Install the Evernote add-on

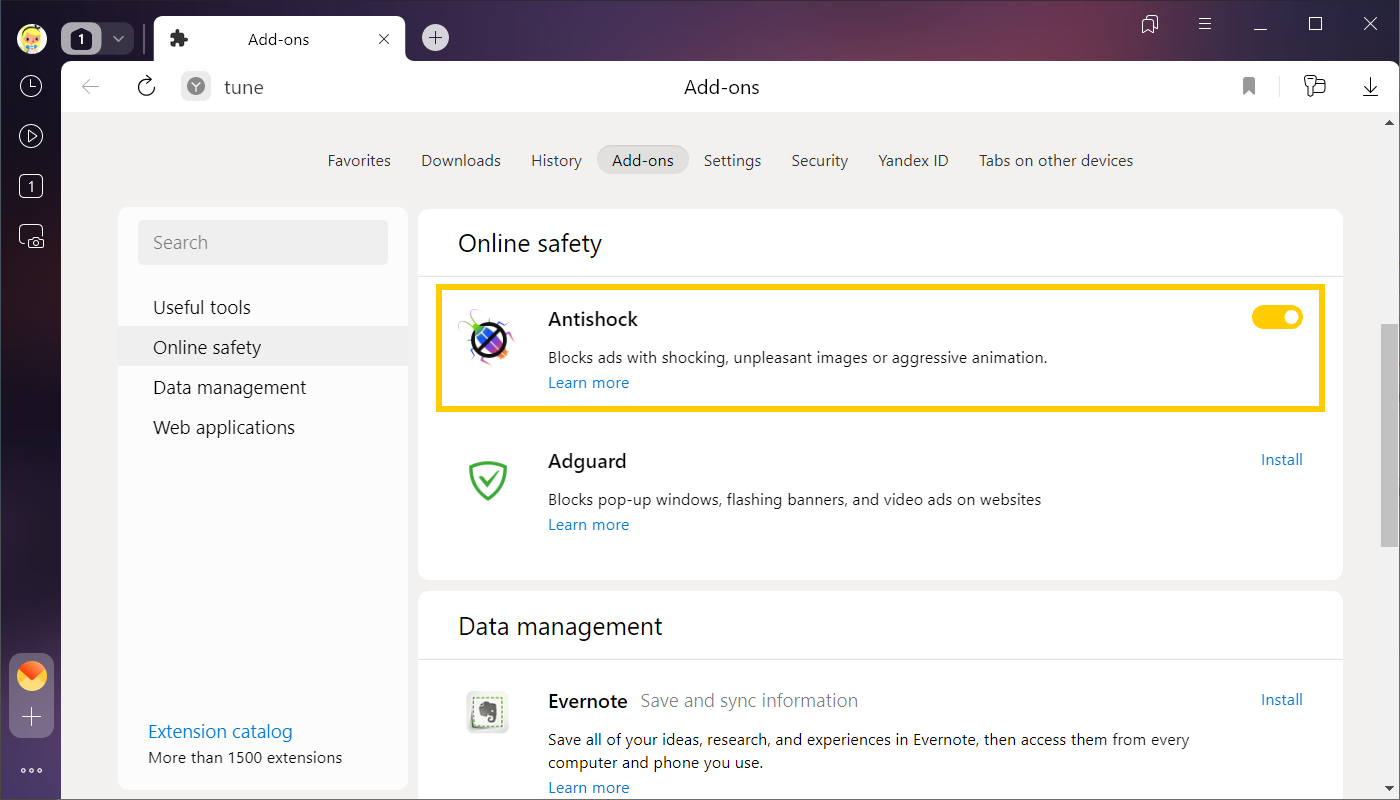1282,699
